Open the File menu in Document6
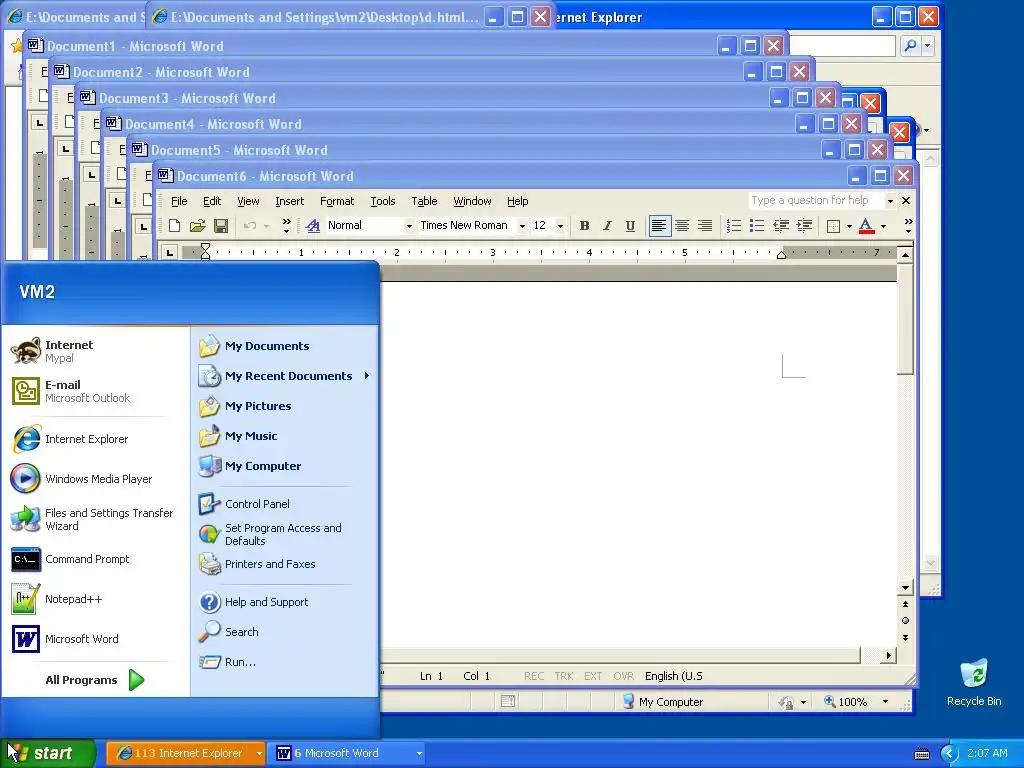The width and height of the screenshot is (1024, 768). pyautogui.click(x=179, y=201)
